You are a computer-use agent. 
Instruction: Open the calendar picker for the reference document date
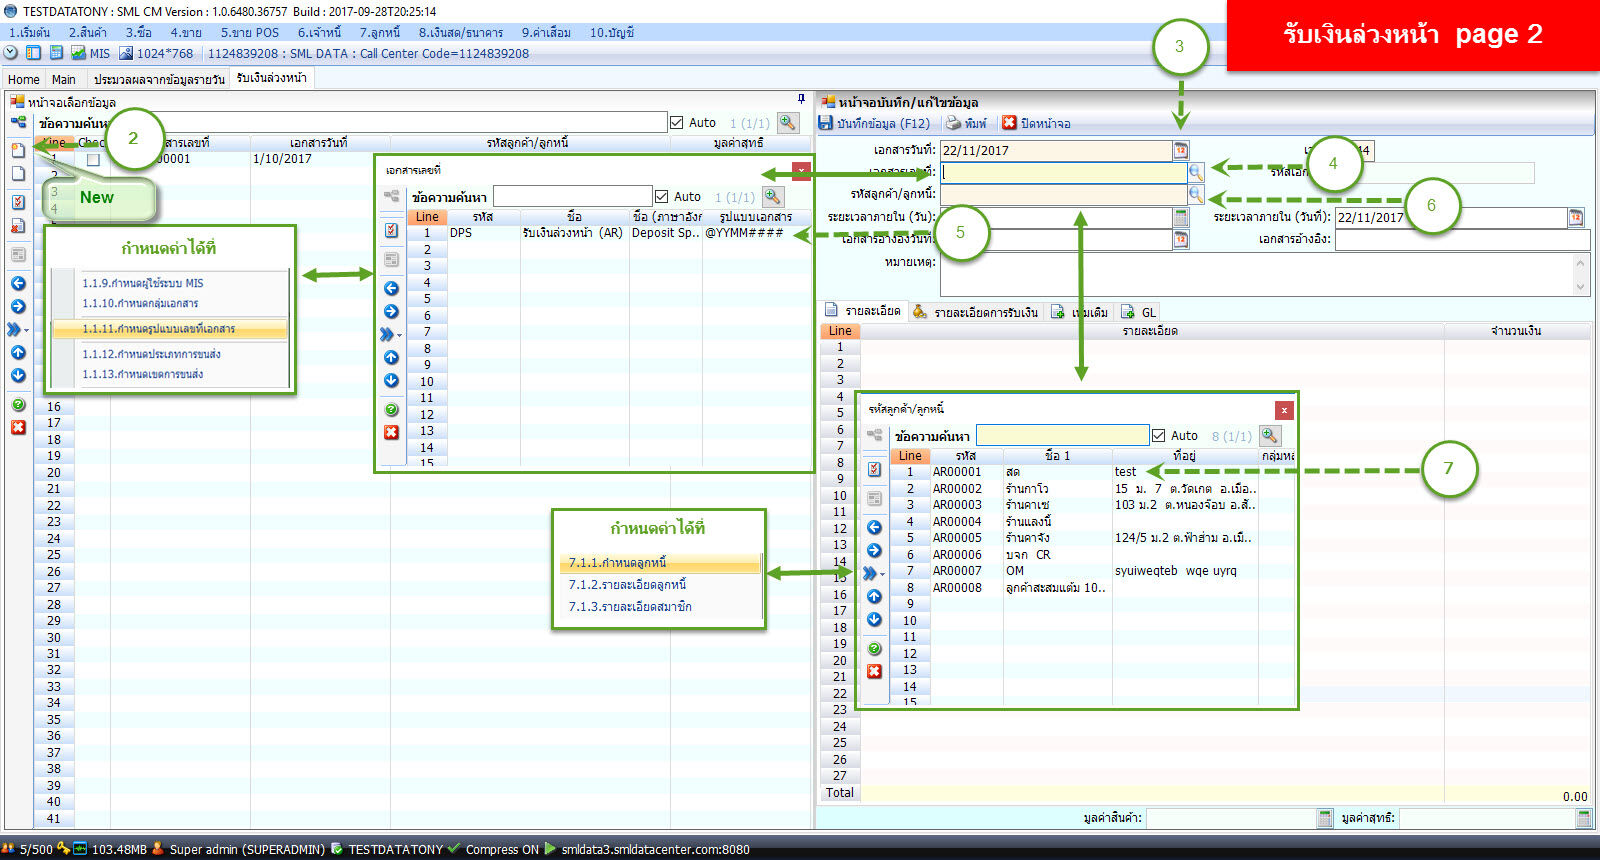1181,239
